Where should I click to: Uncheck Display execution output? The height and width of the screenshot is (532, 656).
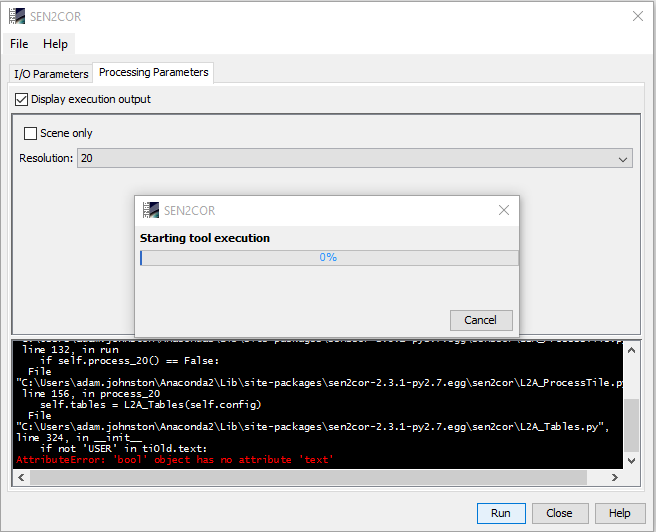(x=21, y=100)
